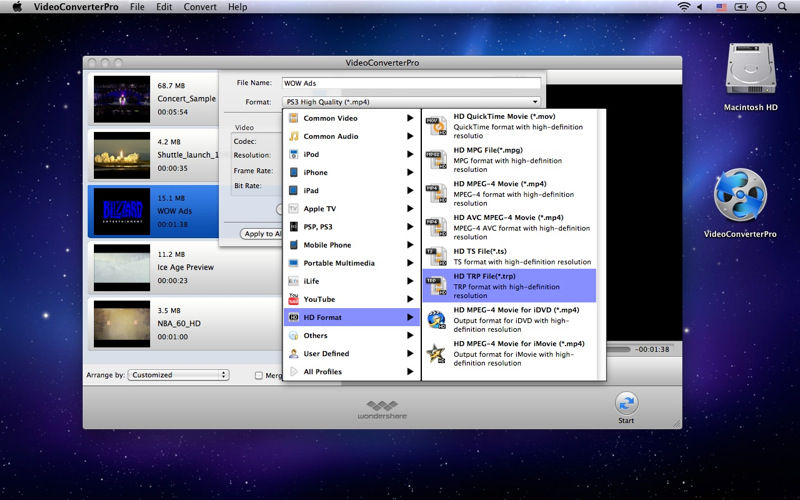
Task: Select the NBA_60_HD video thumbnail
Action: tap(122, 323)
